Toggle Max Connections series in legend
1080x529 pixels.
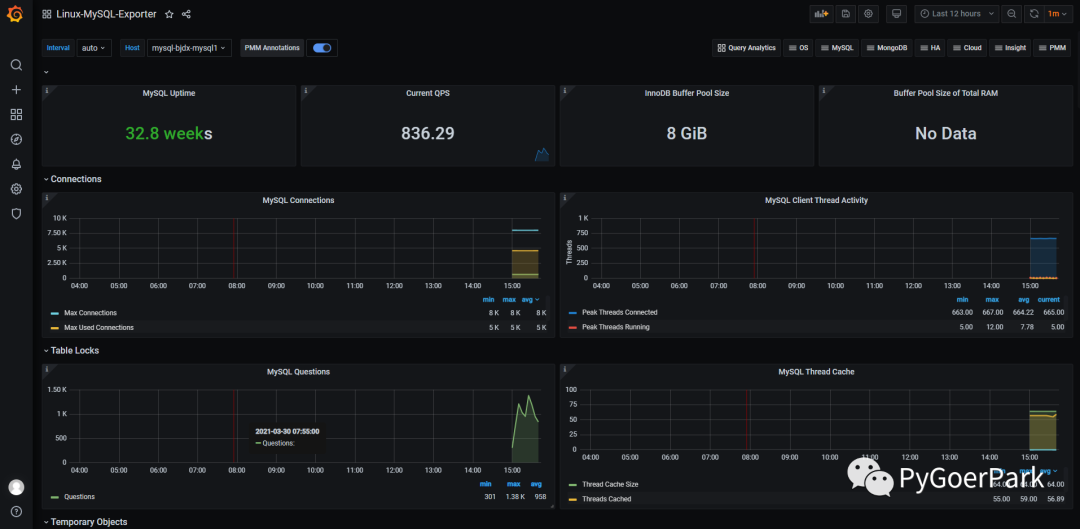pos(90,313)
